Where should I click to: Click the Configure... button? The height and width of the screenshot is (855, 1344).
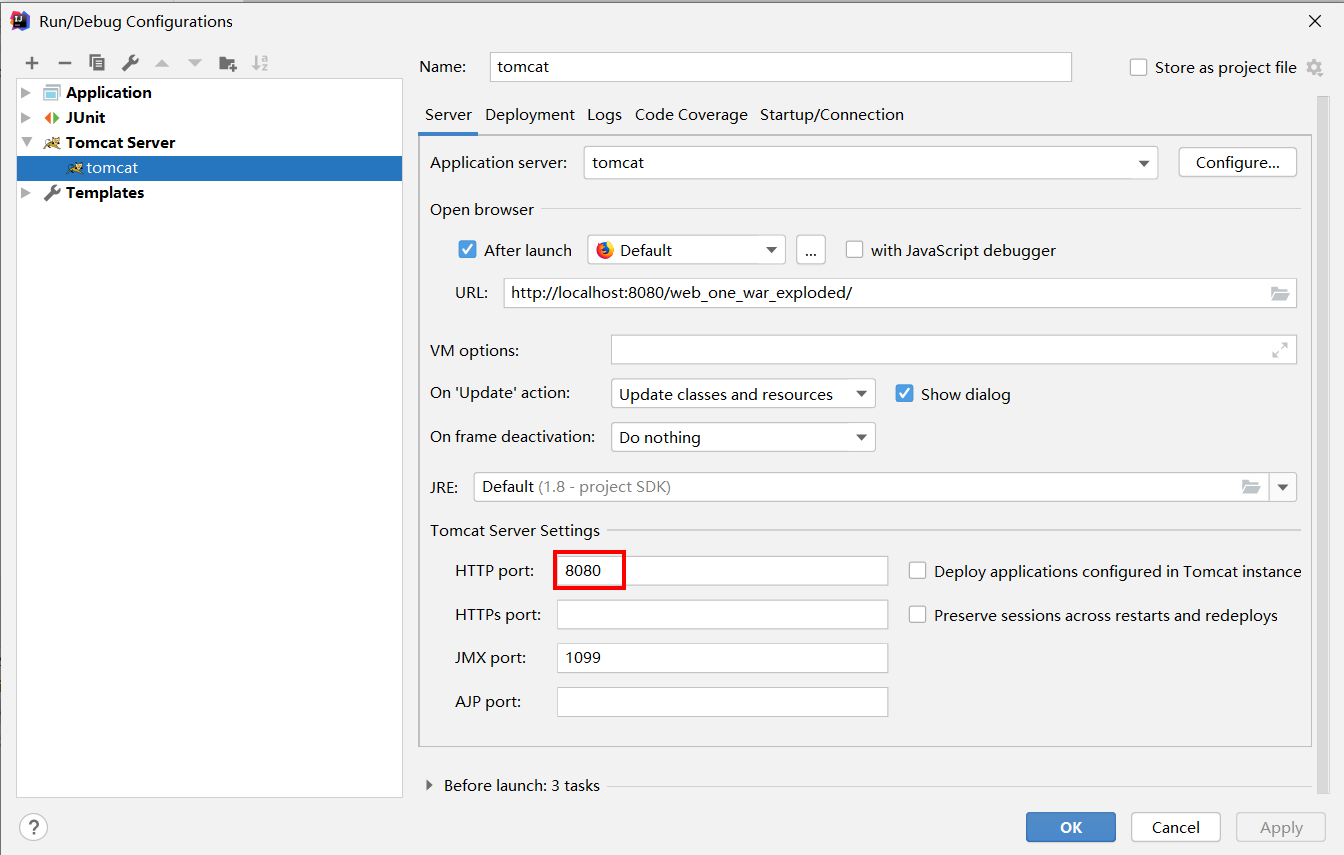[1238, 163]
